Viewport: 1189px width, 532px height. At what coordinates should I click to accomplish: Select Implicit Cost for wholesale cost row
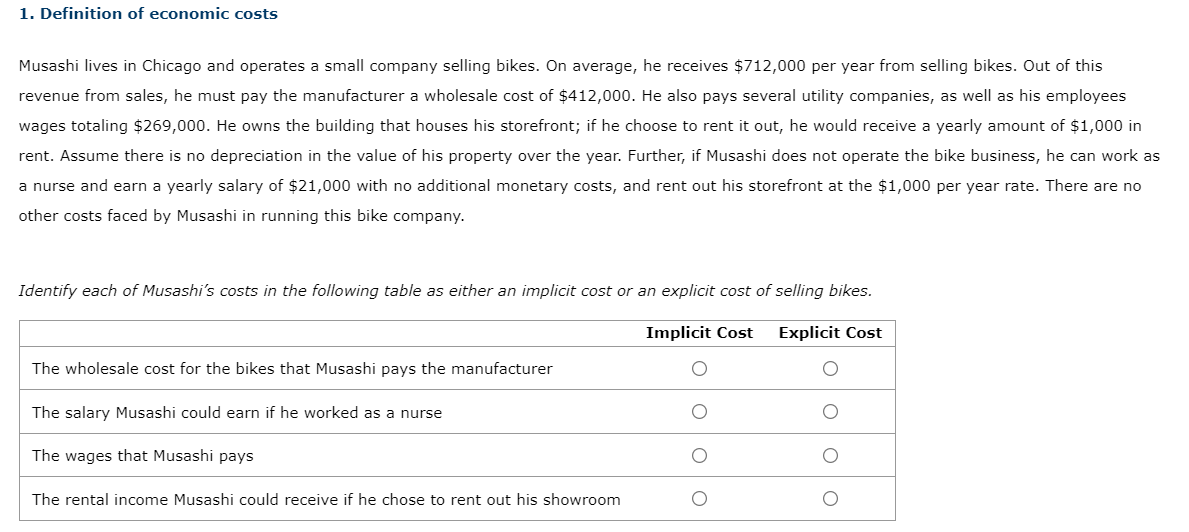[699, 369]
